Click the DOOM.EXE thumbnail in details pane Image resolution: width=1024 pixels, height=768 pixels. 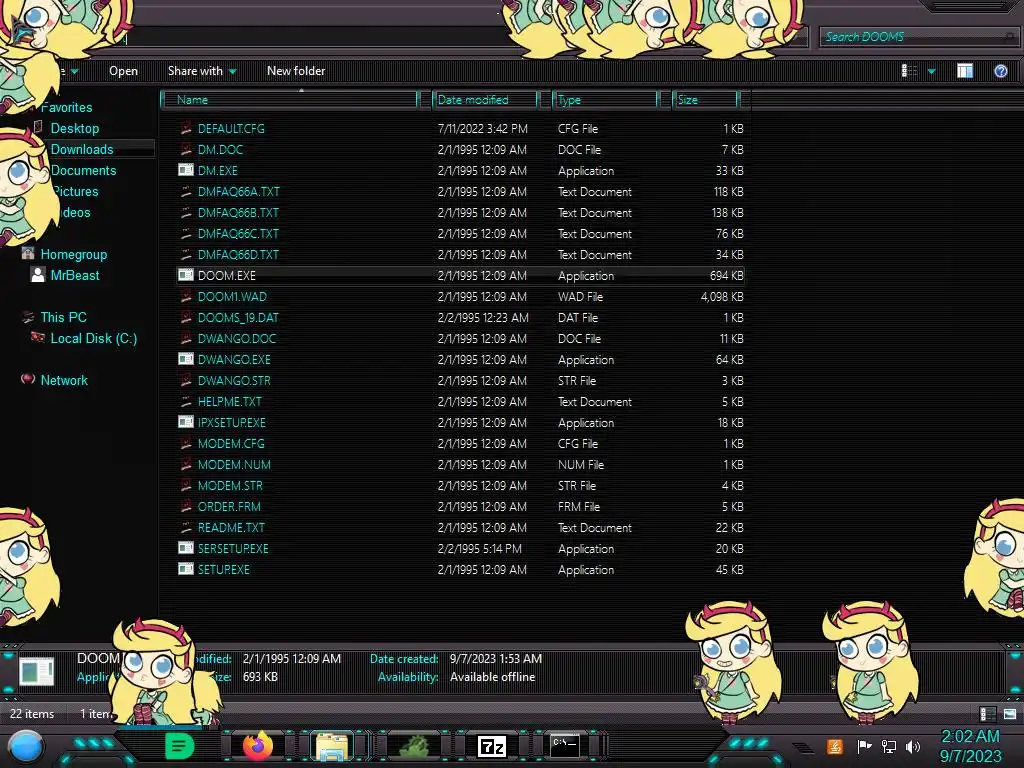(x=37, y=671)
